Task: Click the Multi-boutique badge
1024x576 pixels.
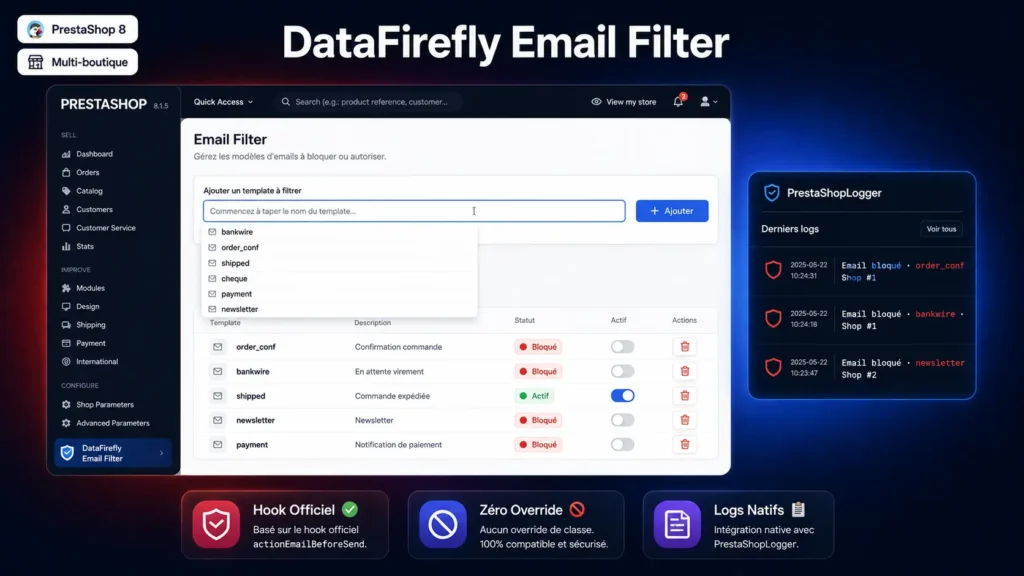Action: 78,62
